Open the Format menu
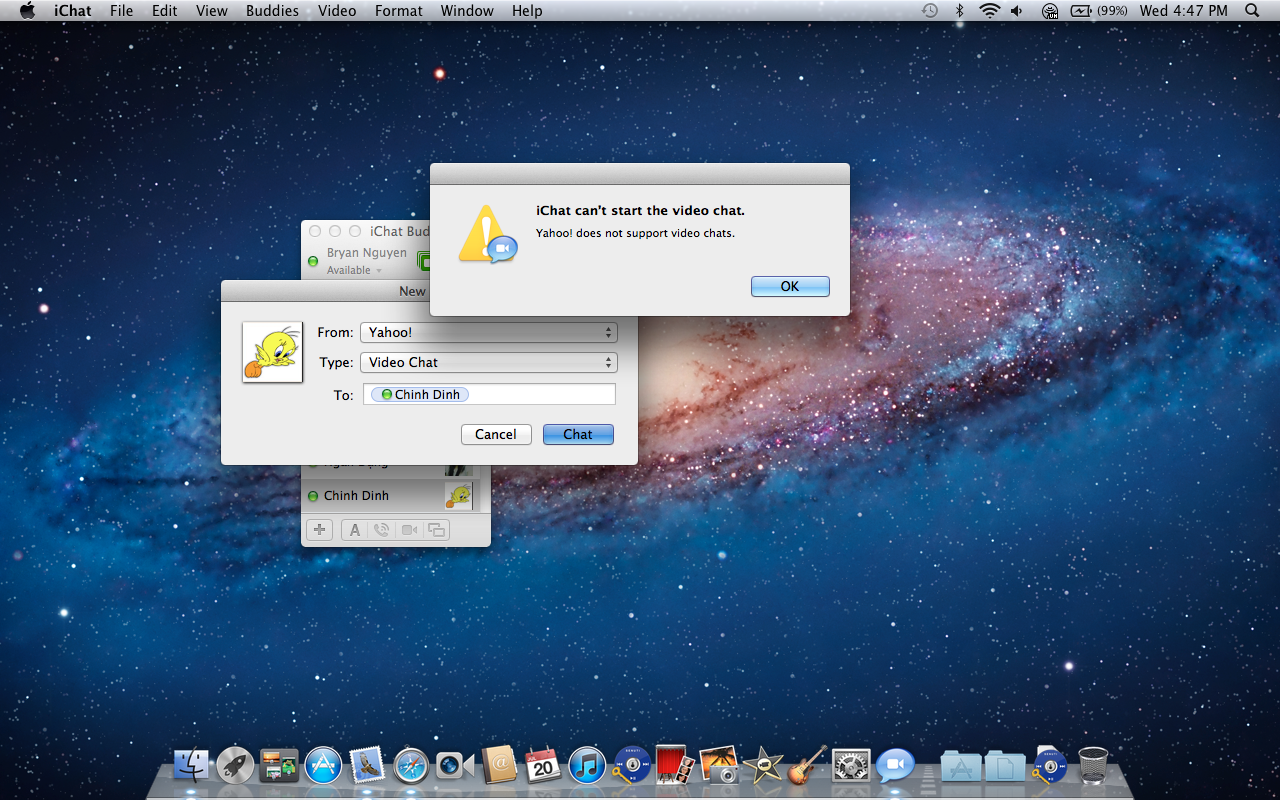Screen dimensions: 1280x800 399,11
